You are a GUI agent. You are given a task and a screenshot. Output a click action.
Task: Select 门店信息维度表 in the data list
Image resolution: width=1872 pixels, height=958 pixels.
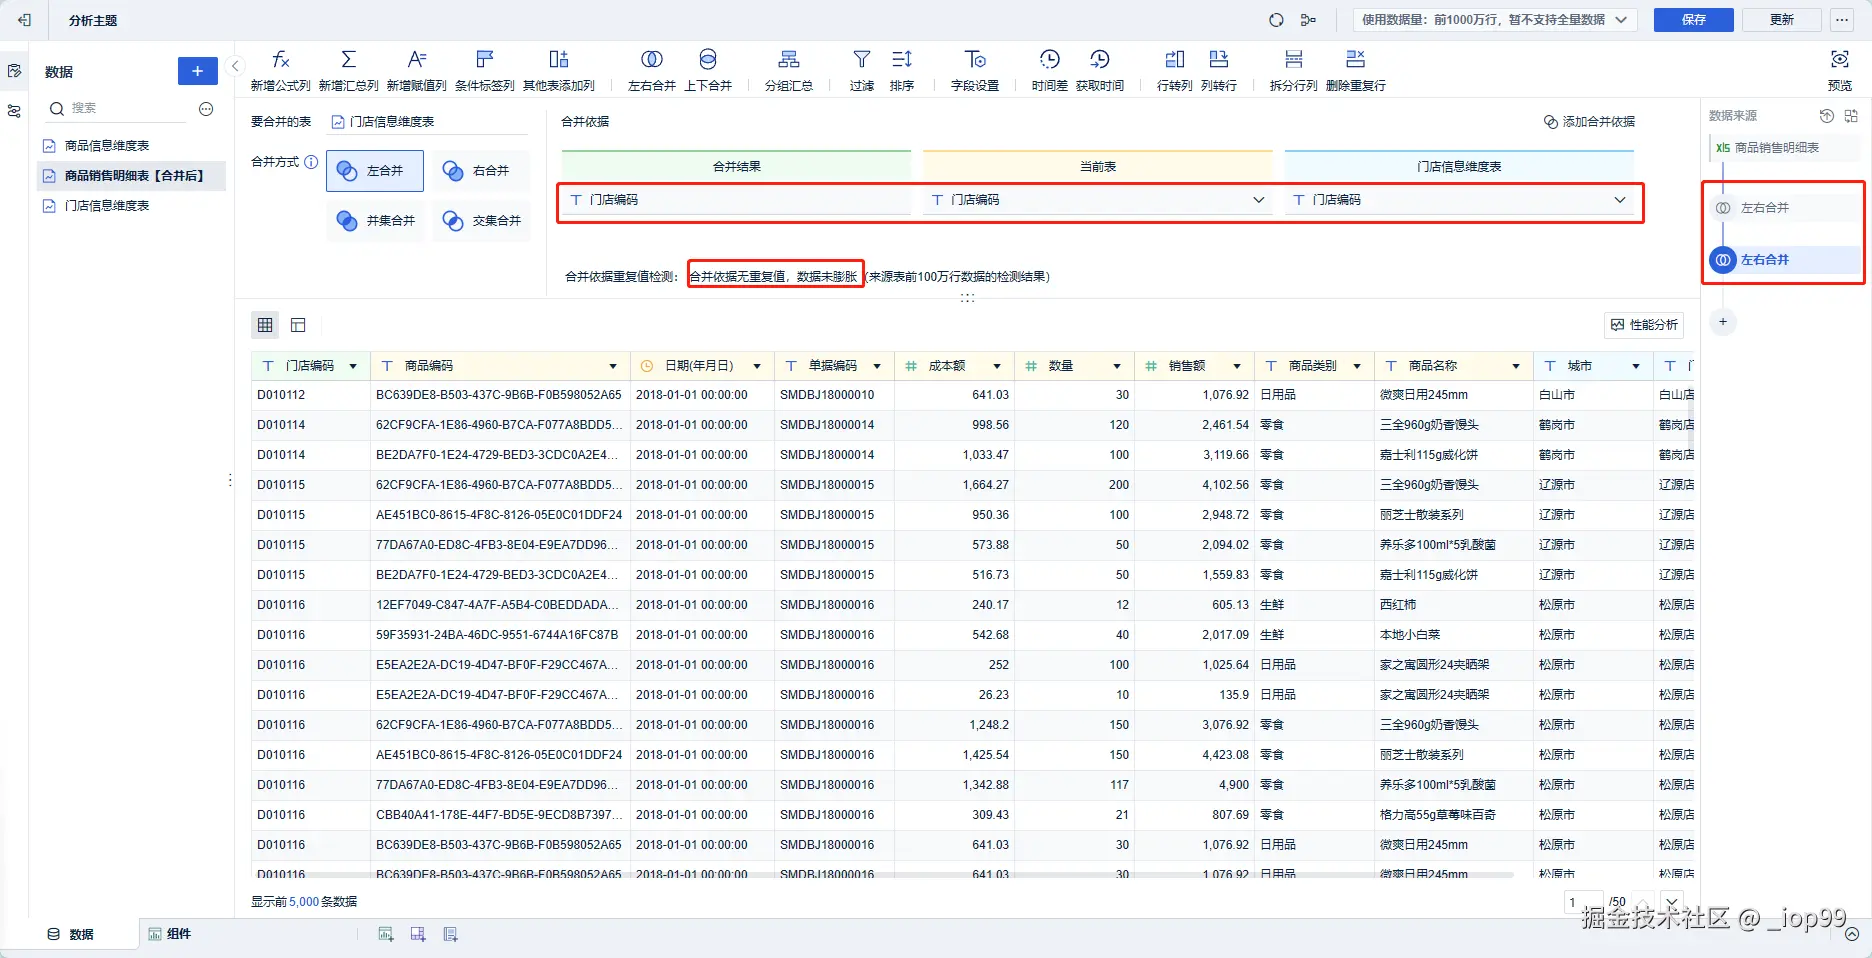(x=106, y=206)
